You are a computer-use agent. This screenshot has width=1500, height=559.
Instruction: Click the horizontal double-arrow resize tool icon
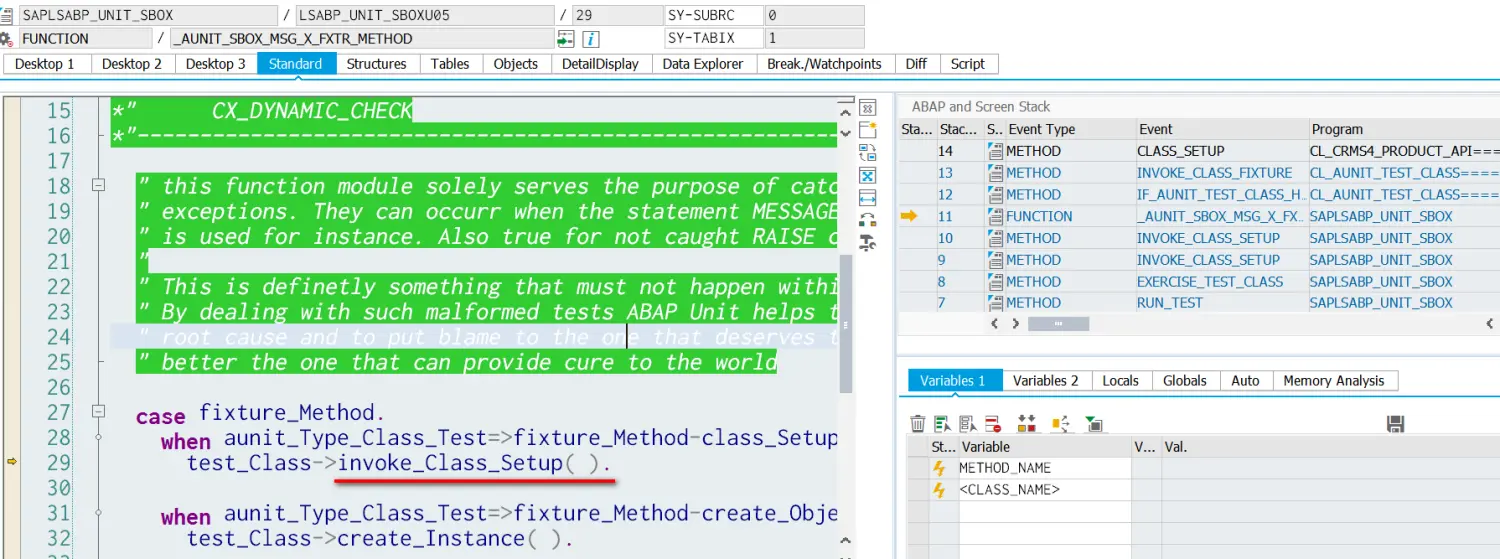(867, 198)
